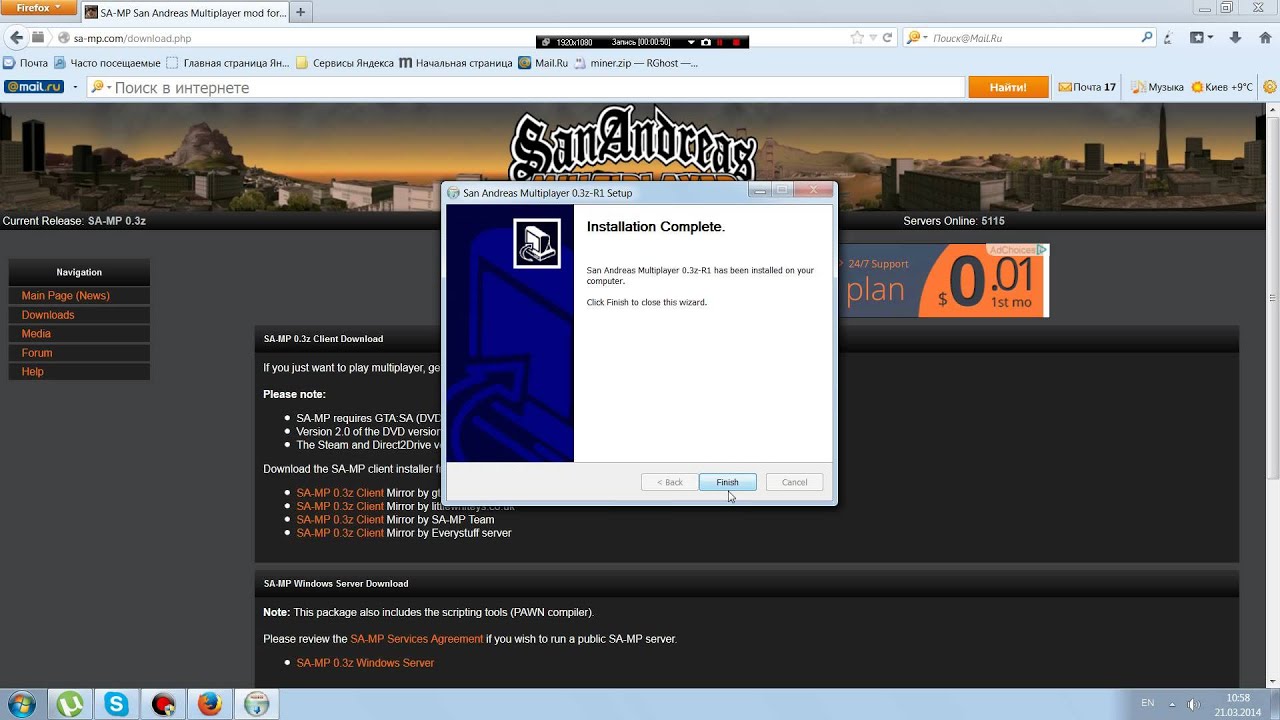Viewport: 1280px width, 720px height.
Task: Download the SA-MP 0.3z Windows Server
Action: click(x=365, y=663)
